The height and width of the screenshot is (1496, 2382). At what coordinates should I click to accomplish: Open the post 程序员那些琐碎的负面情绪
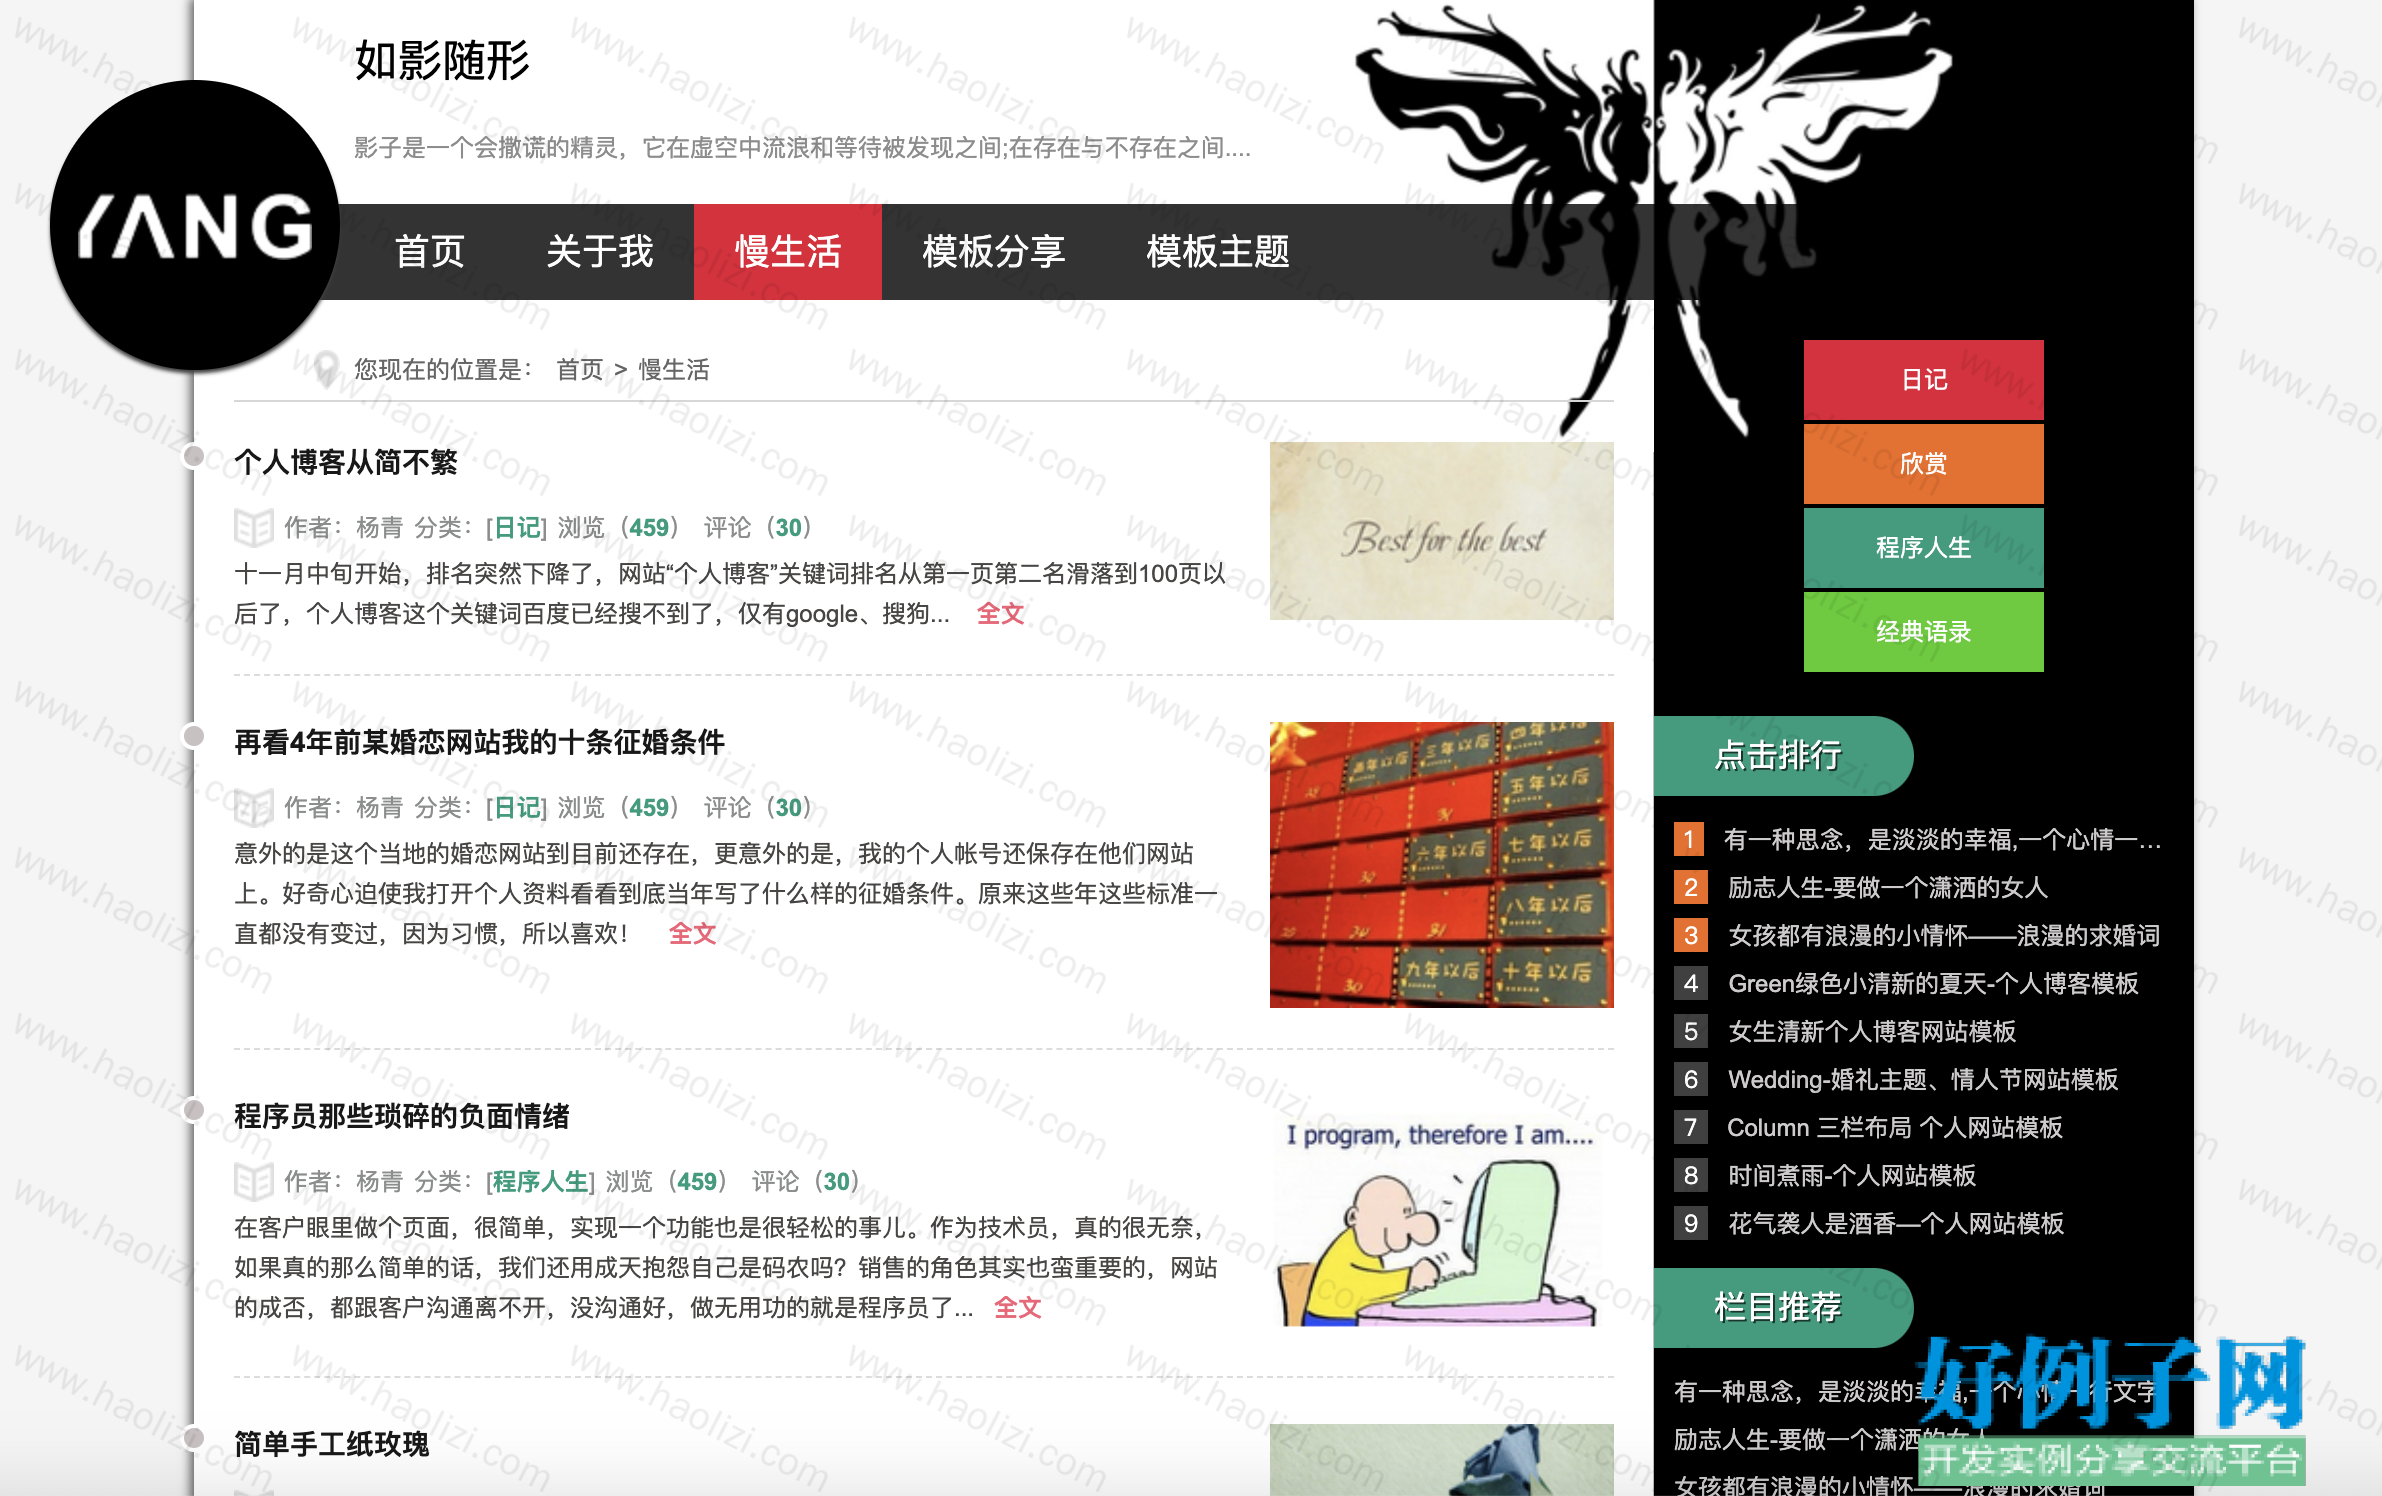tap(402, 1116)
